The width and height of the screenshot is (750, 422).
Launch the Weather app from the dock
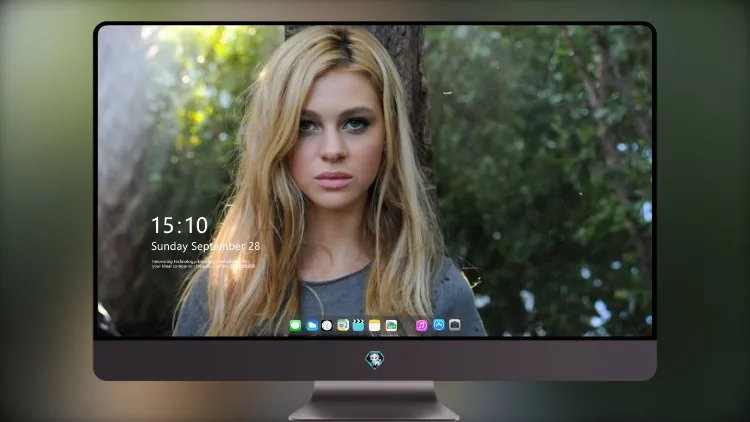click(312, 326)
